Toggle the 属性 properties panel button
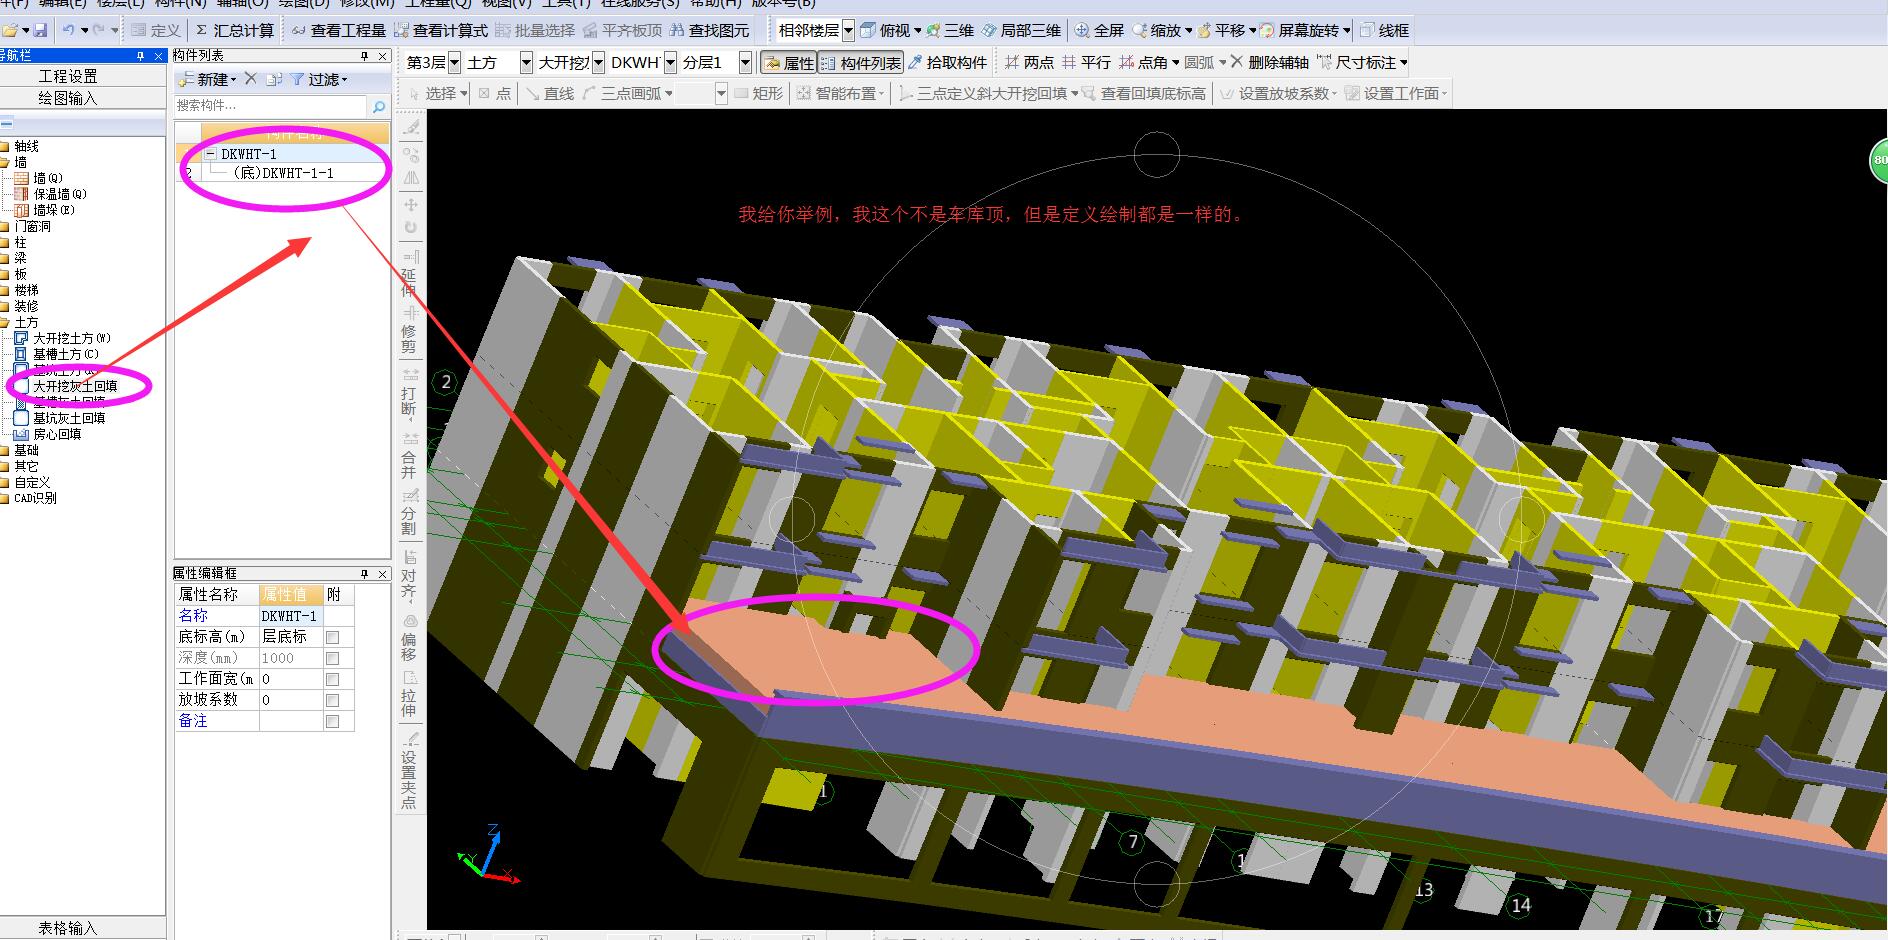Screen dimensions: 1888x940 point(789,63)
